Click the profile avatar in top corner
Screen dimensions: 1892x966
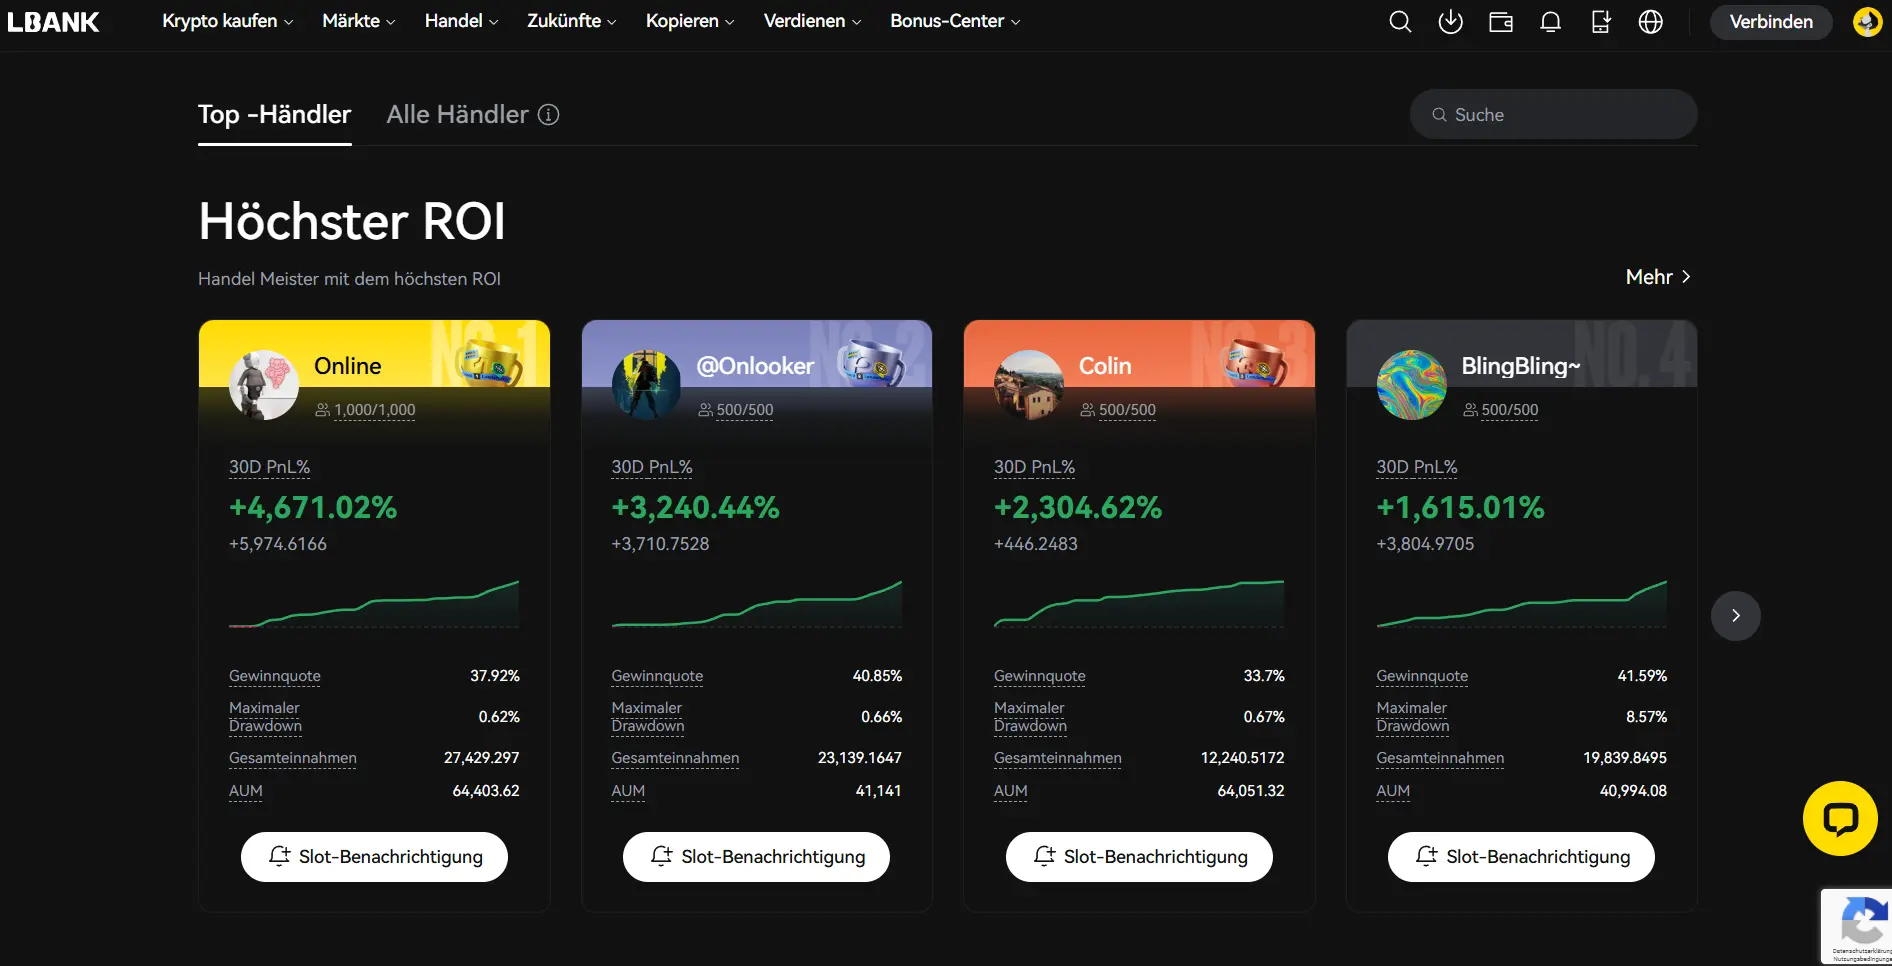pyautogui.click(x=1867, y=22)
